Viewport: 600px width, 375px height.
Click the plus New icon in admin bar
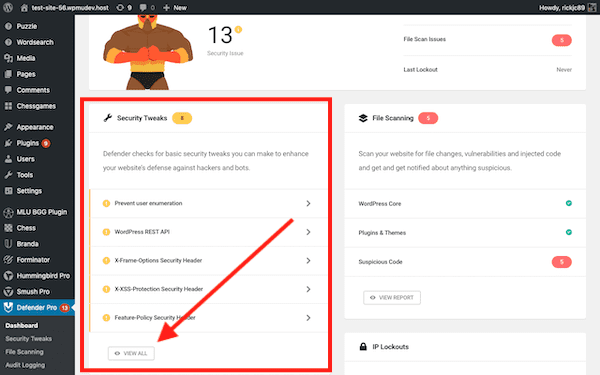(x=166, y=7)
